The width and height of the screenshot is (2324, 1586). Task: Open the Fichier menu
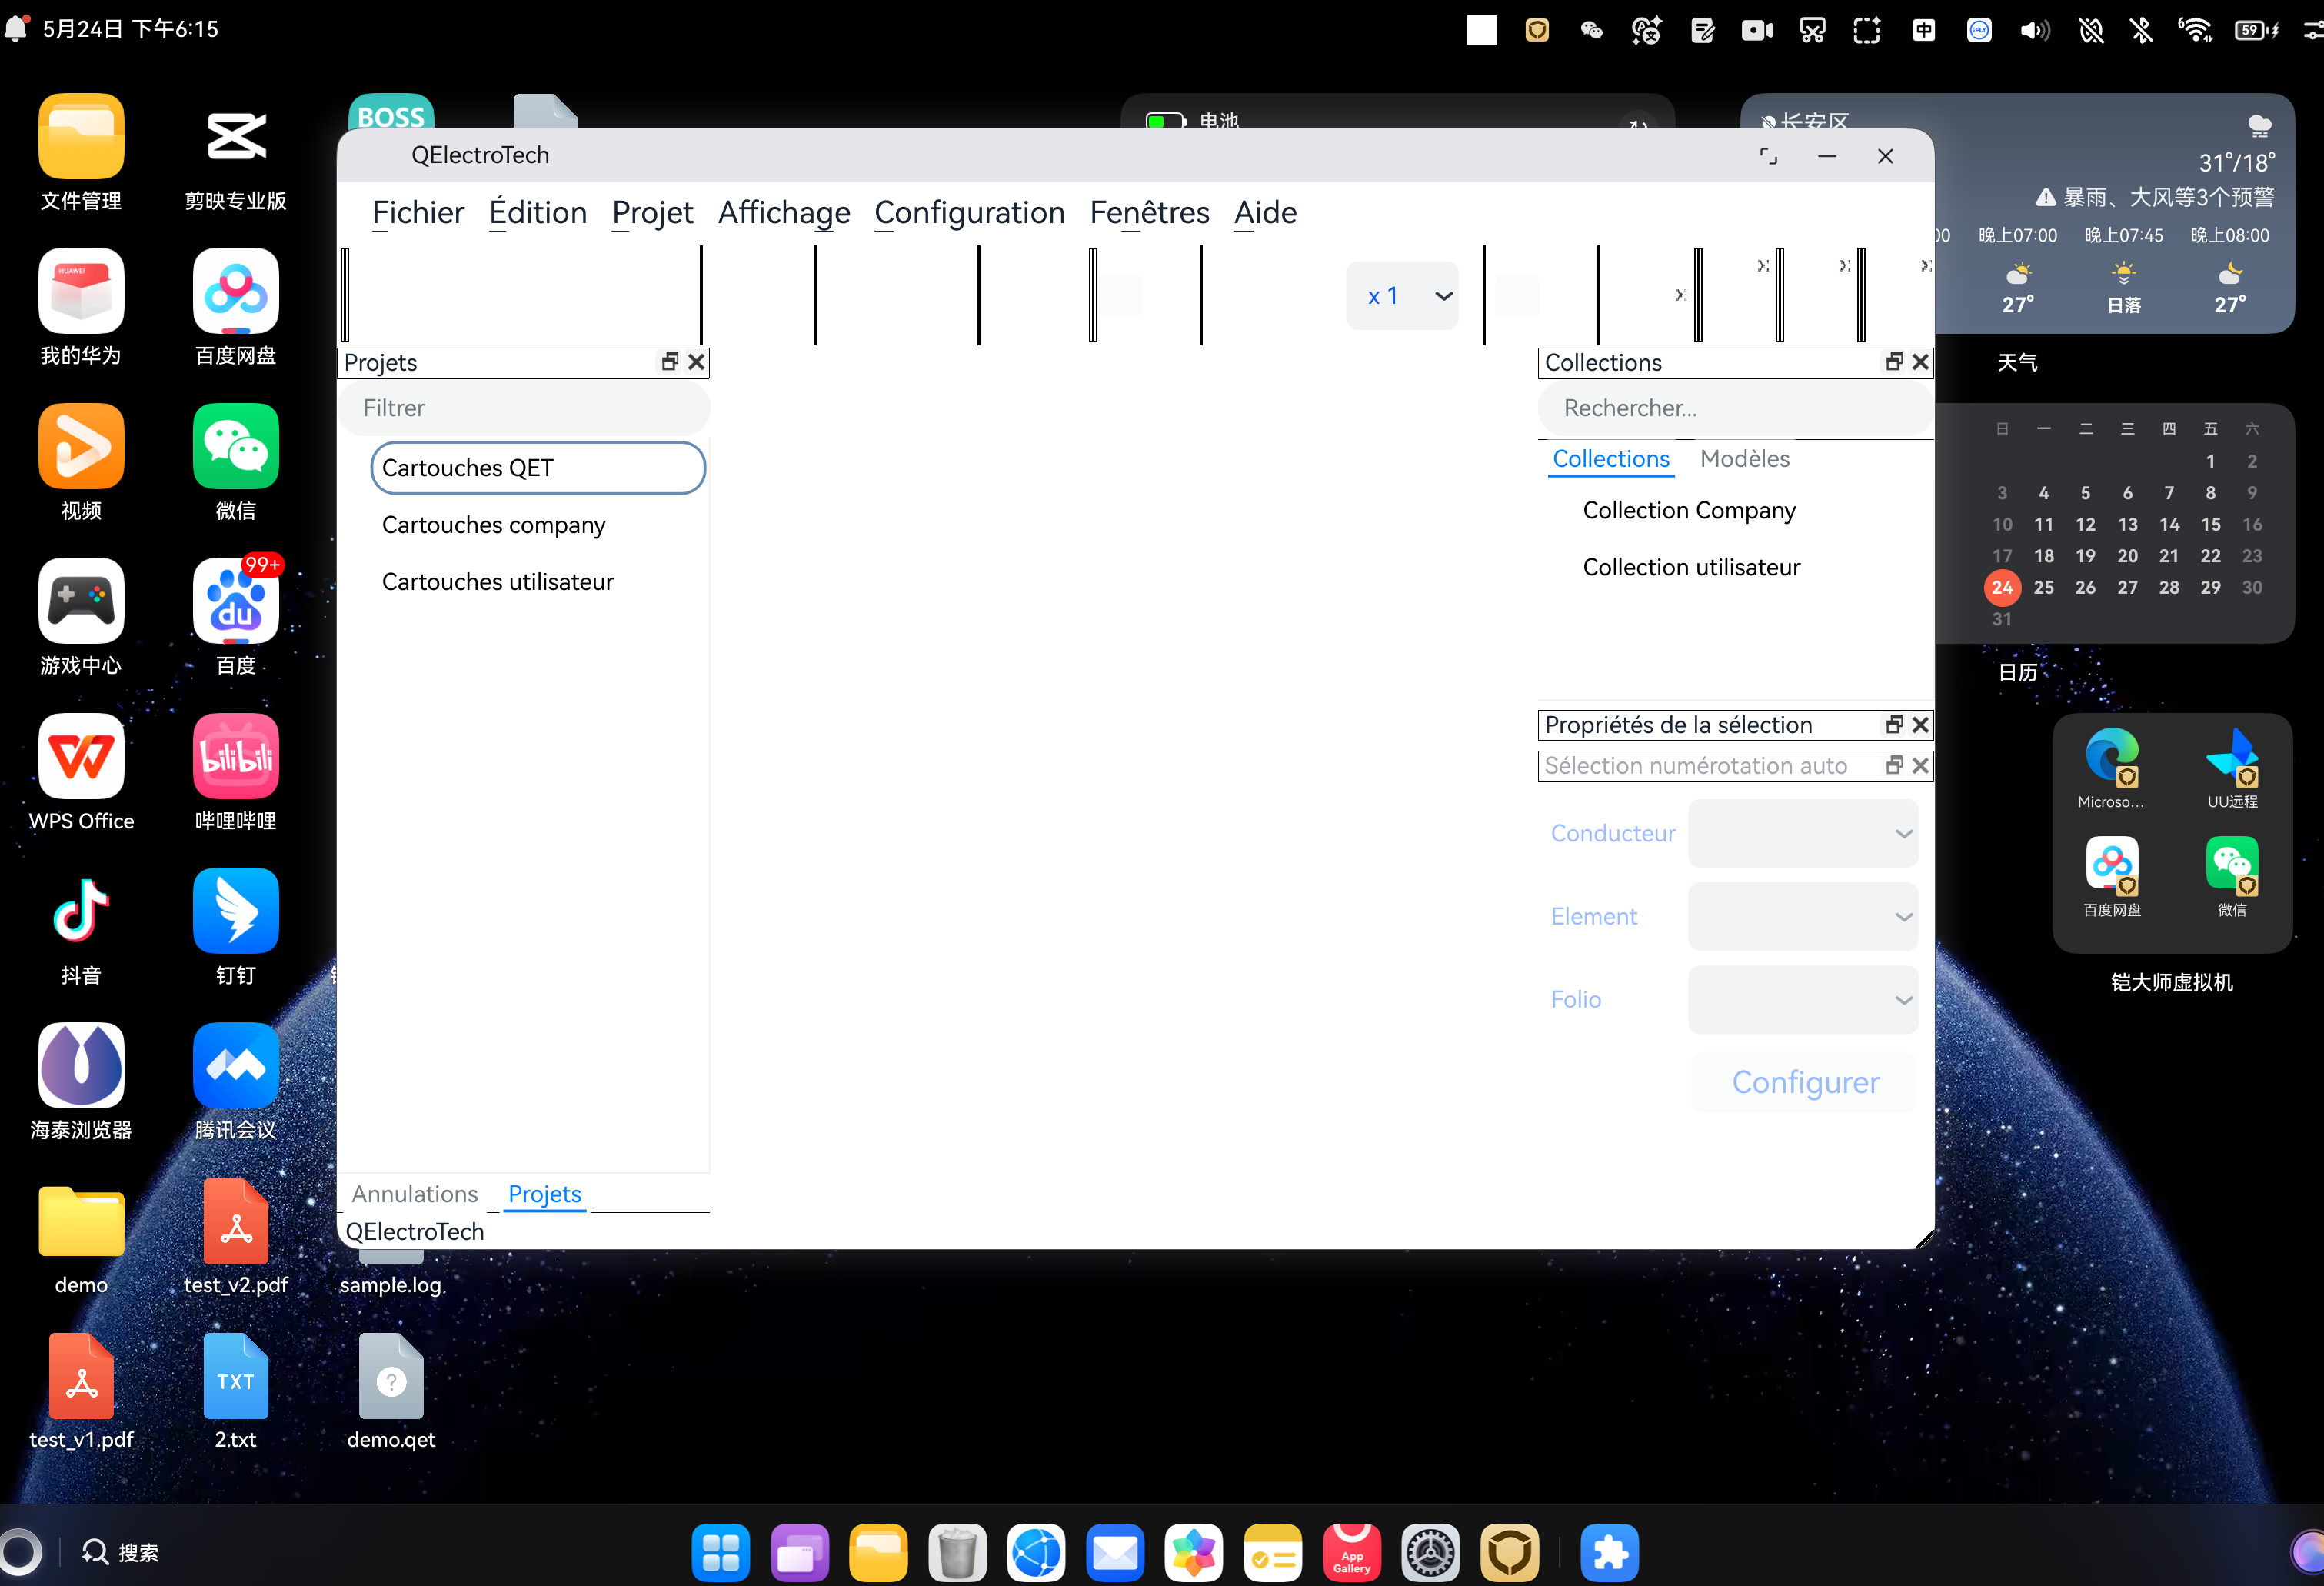[418, 212]
